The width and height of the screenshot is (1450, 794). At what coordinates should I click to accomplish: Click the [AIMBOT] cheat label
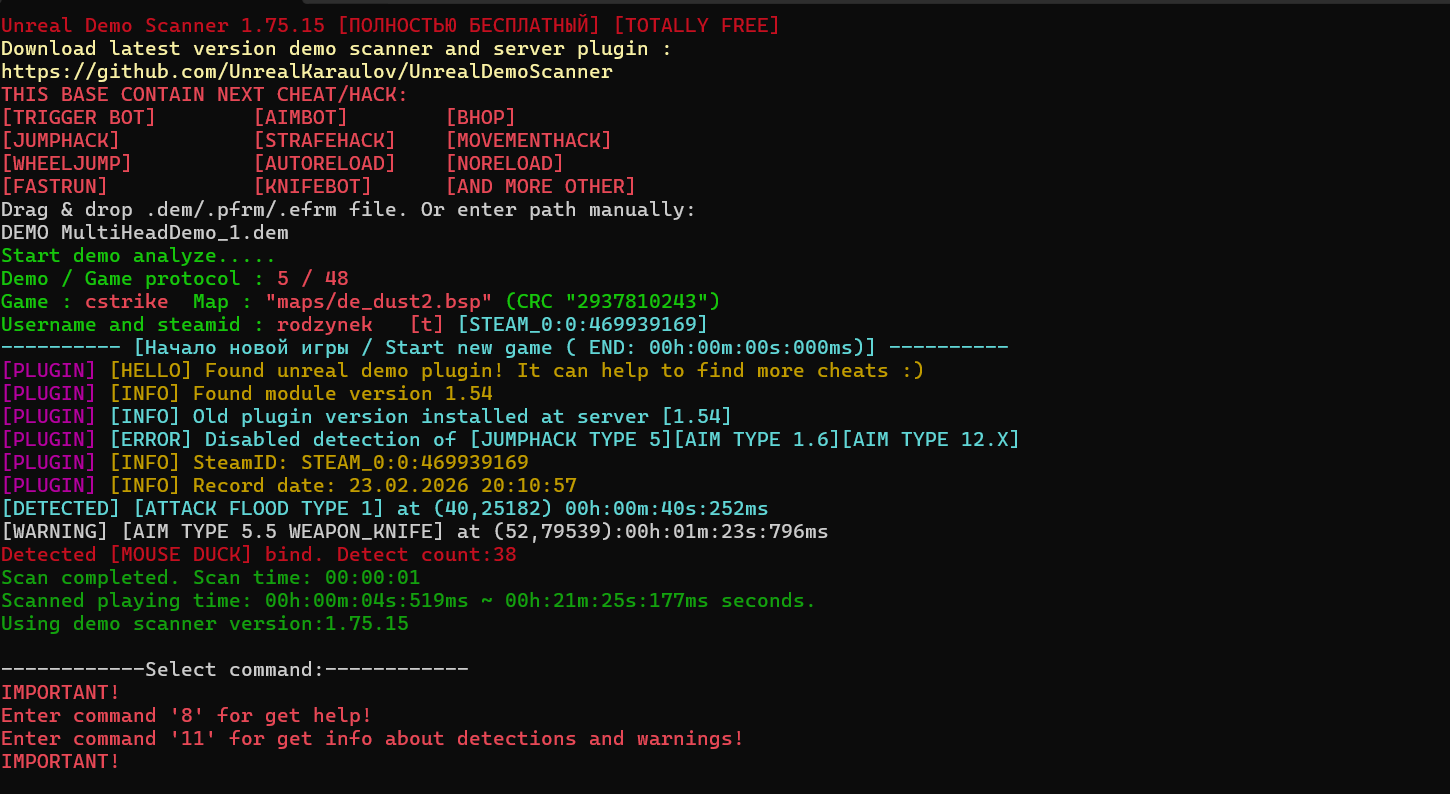point(300,118)
